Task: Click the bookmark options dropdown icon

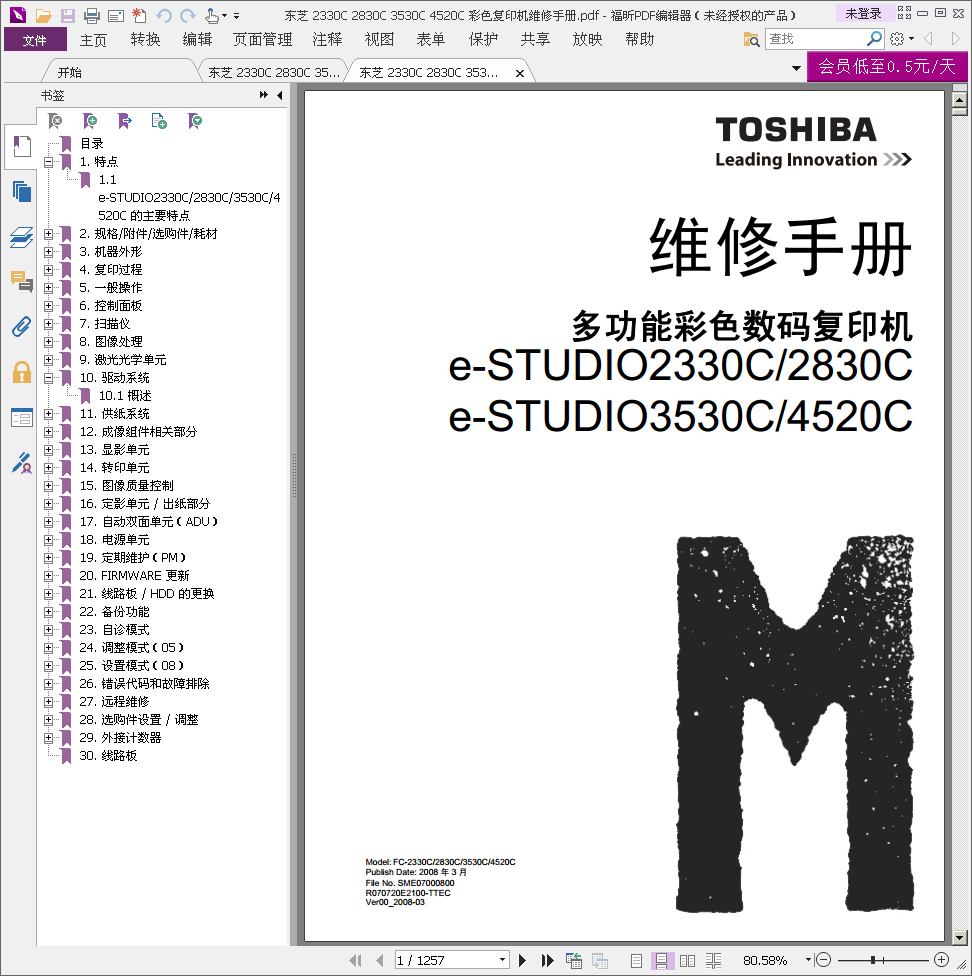Action: (x=195, y=121)
